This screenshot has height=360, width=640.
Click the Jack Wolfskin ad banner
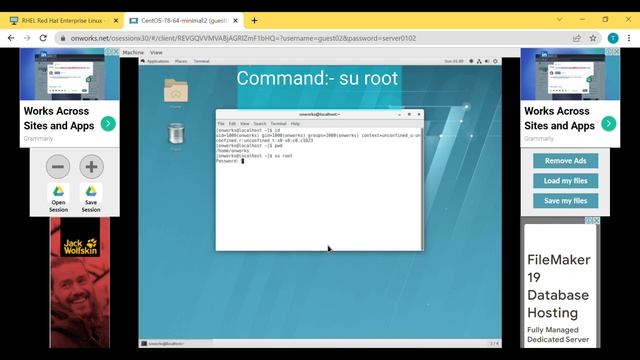pos(80,282)
